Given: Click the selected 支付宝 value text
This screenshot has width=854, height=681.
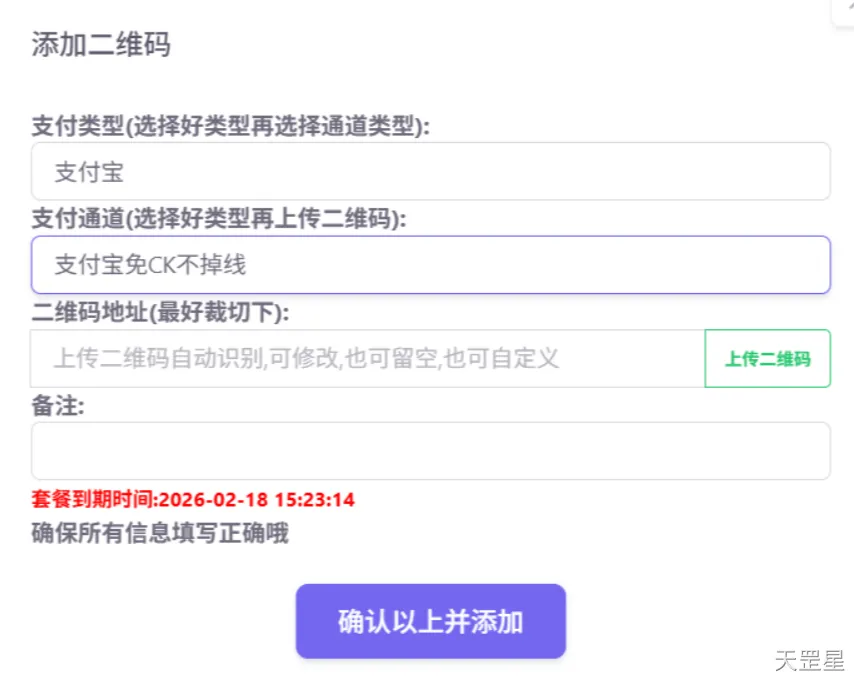Looking at the screenshot, I should click(x=89, y=172).
